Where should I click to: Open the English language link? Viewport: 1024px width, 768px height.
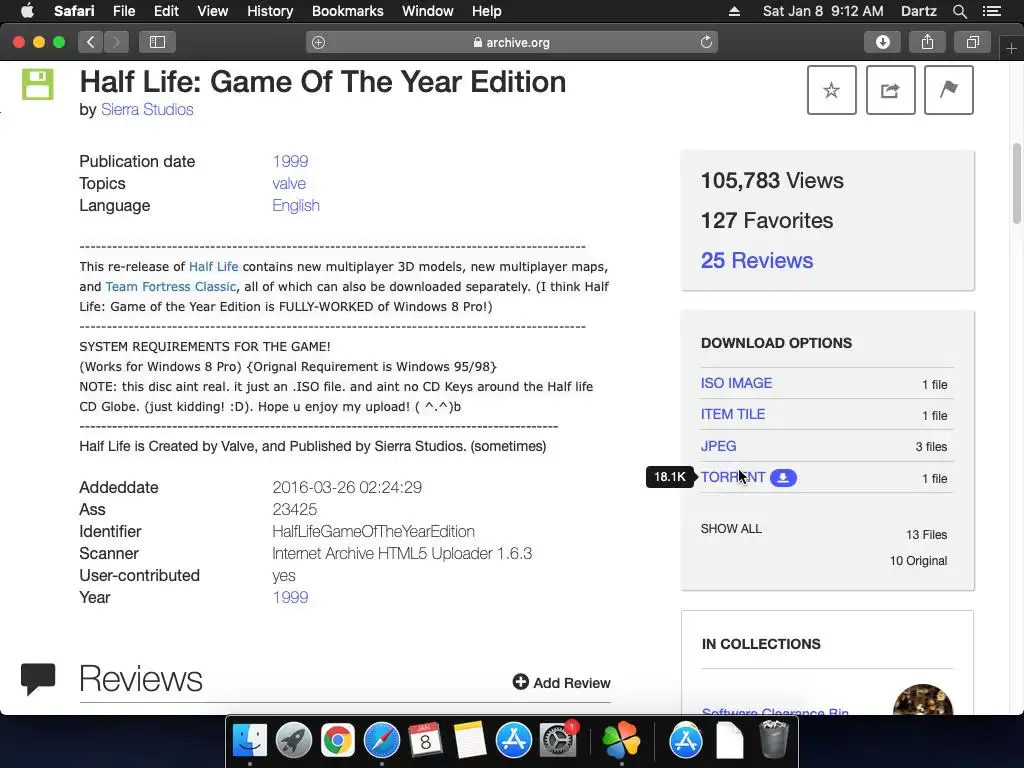point(296,206)
